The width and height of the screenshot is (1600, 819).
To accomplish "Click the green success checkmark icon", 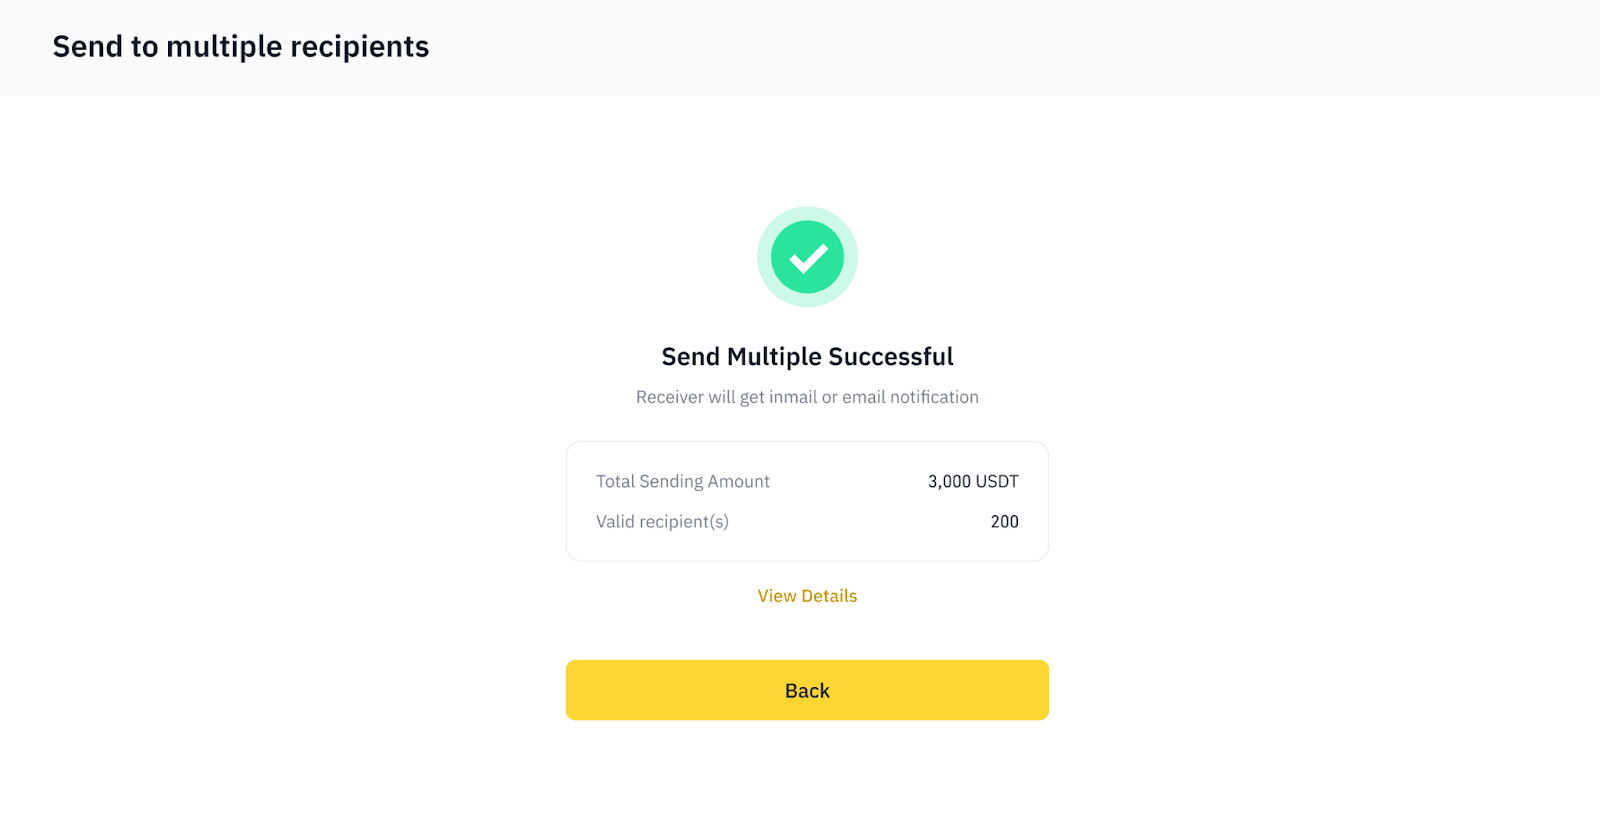I will [807, 257].
